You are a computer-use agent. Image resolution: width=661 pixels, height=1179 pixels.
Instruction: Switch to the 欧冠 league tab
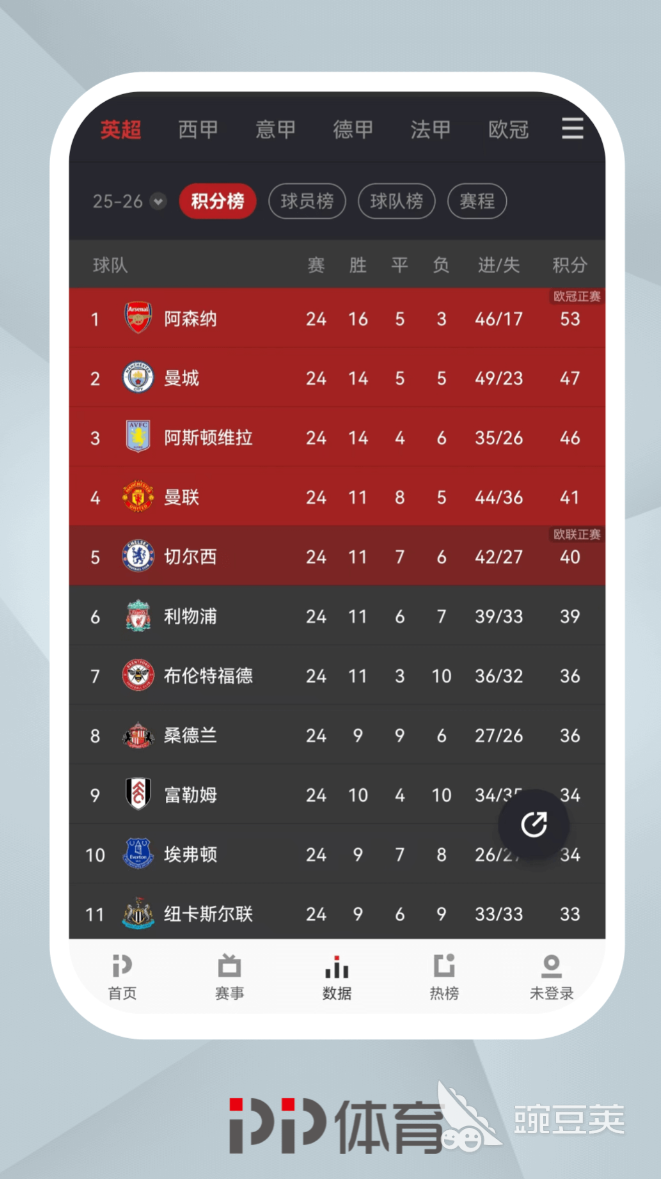(508, 130)
